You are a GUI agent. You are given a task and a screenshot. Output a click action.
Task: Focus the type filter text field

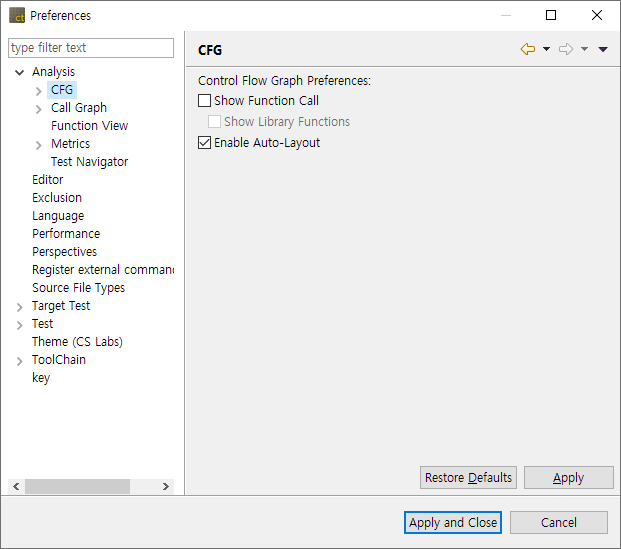coord(91,48)
